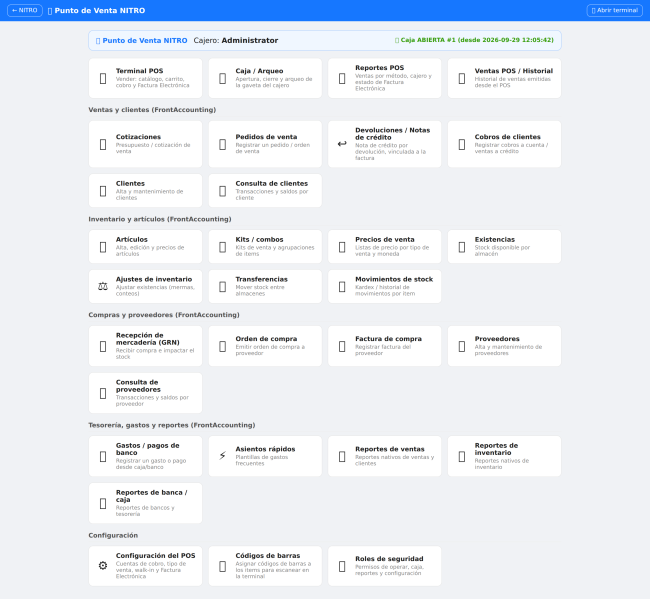Image resolution: width=650 pixels, height=599 pixels.
Task: Click the Transferencias card icon
Action: pyautogui.click(x=223, y=286)
